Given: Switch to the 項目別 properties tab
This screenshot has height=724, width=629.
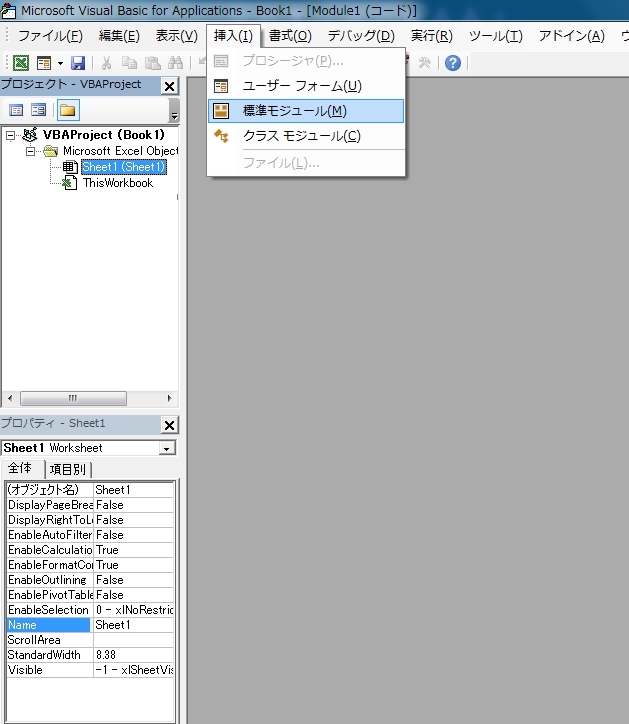Looking at the screenshot, I should coord(68,469).
